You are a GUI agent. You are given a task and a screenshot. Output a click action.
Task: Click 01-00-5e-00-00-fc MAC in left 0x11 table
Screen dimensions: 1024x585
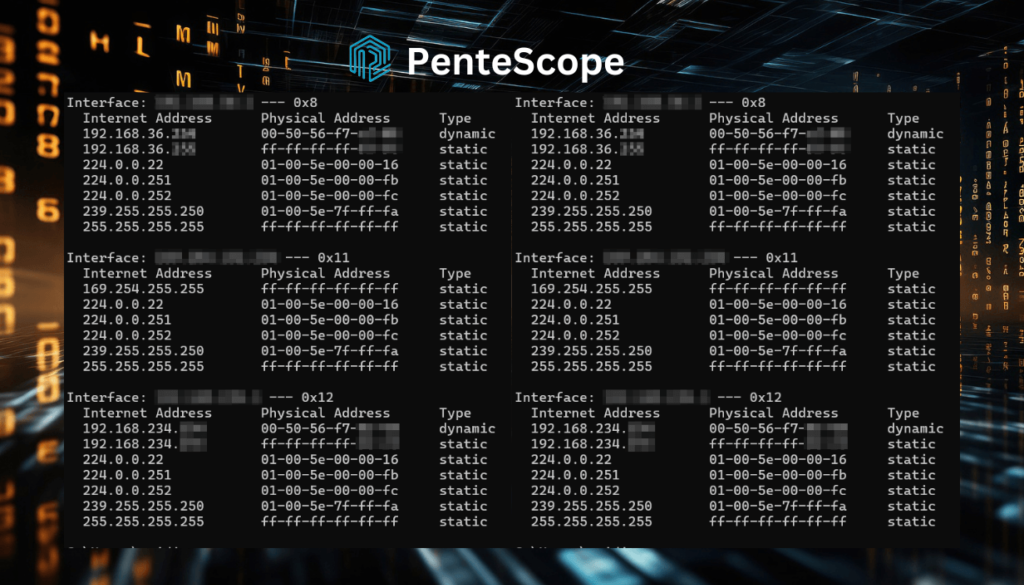coord(329,335)
